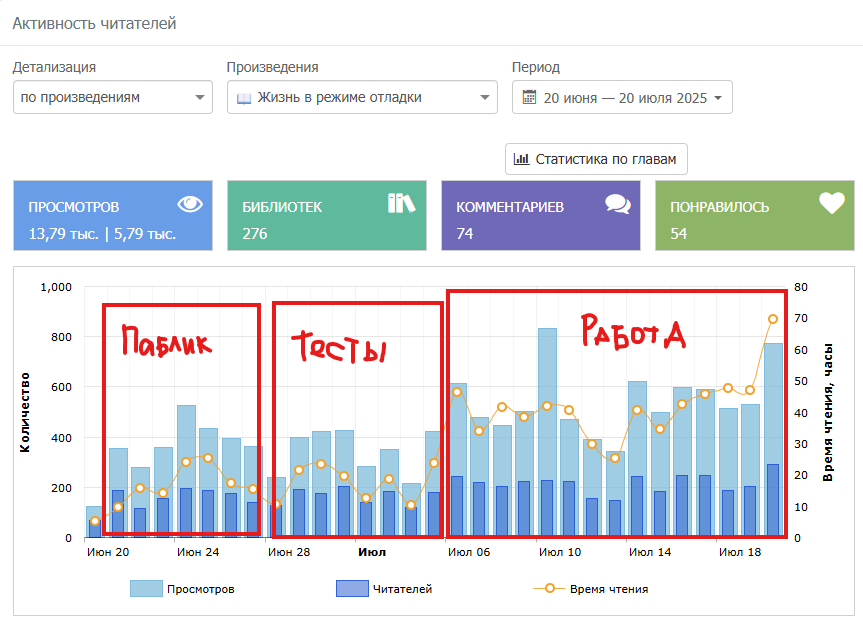Click the speech bubbles icon on Комментариев card

tap(618, 204)
